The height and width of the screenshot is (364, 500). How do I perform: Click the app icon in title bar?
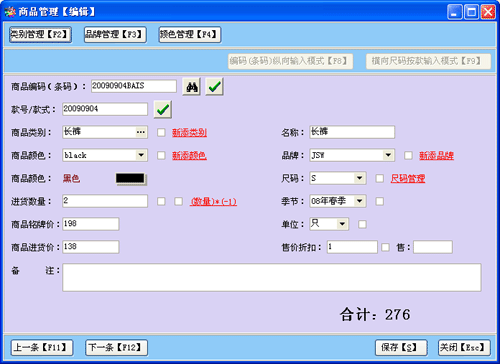point(10,12)
